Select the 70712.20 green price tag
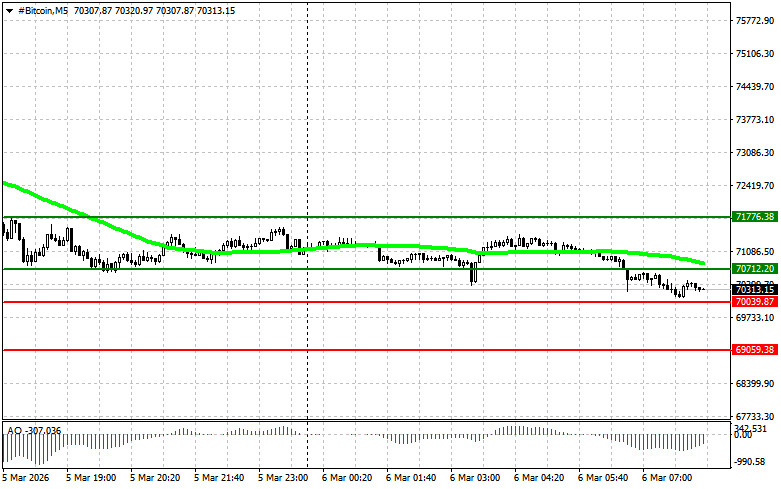This screenshot has width=781, height=489. click(755, 269)
